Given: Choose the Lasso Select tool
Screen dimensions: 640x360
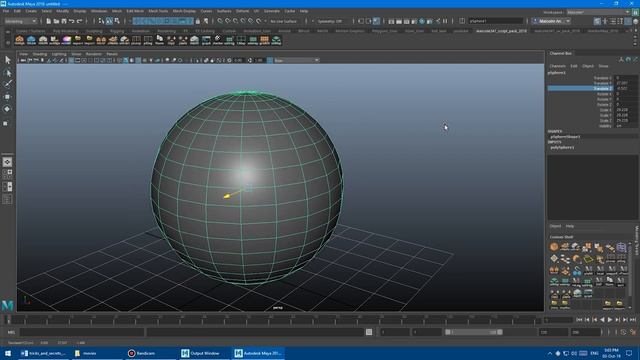Looking at the screenshot, I should coord(7,73).
